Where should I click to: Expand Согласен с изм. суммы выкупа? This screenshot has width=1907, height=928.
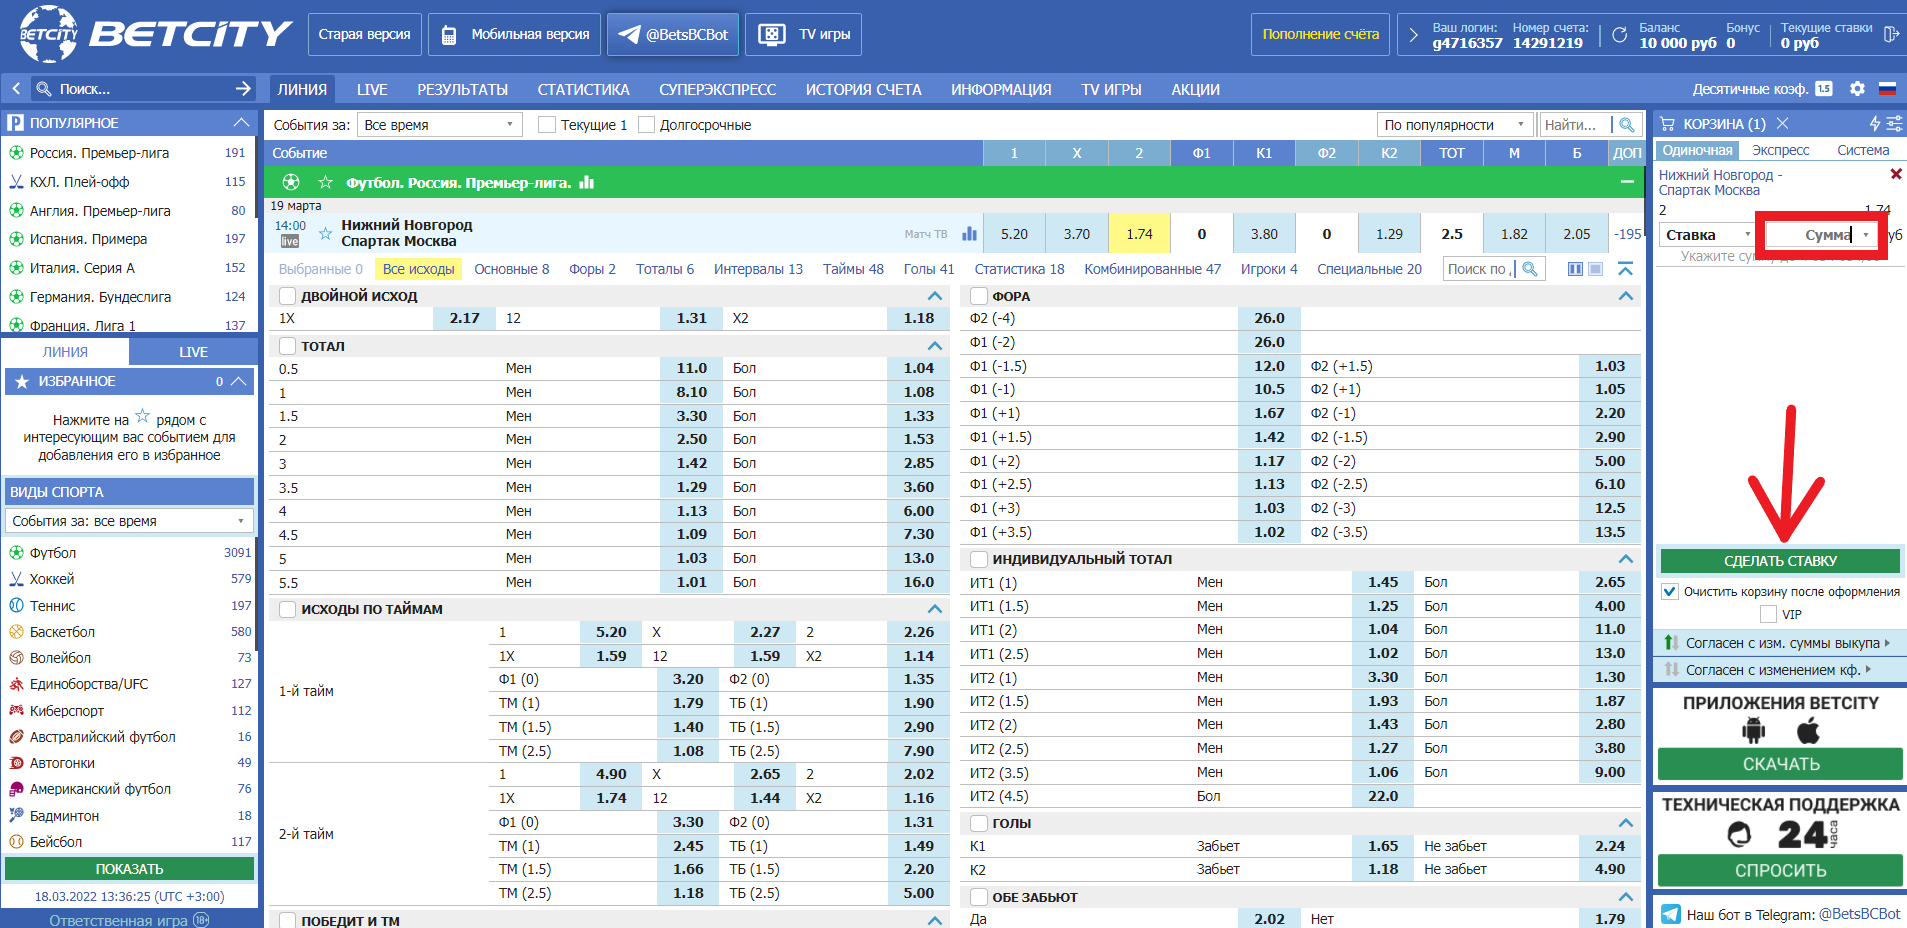1780,643
